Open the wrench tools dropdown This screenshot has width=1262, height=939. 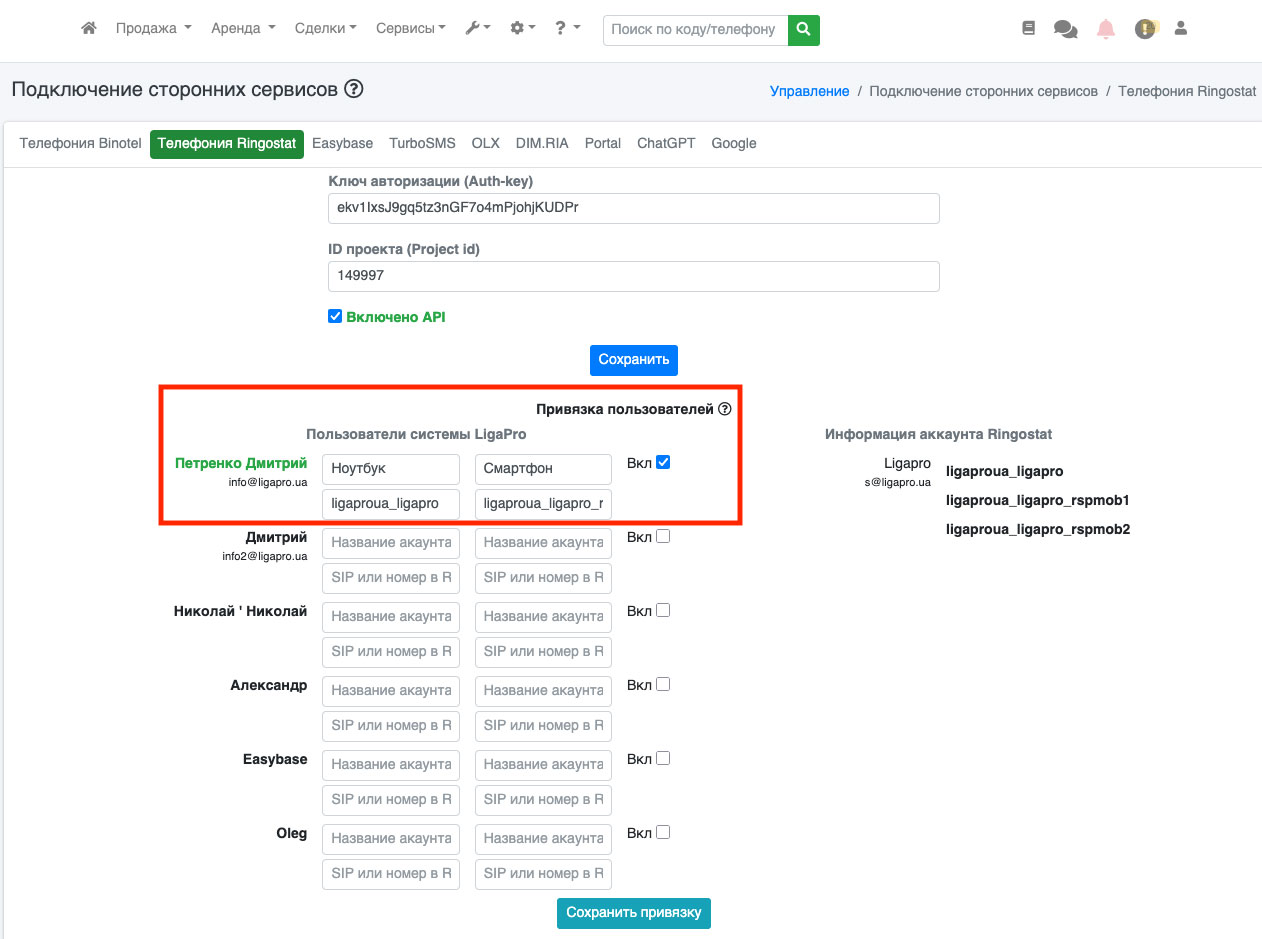click(x=478, y=29)
